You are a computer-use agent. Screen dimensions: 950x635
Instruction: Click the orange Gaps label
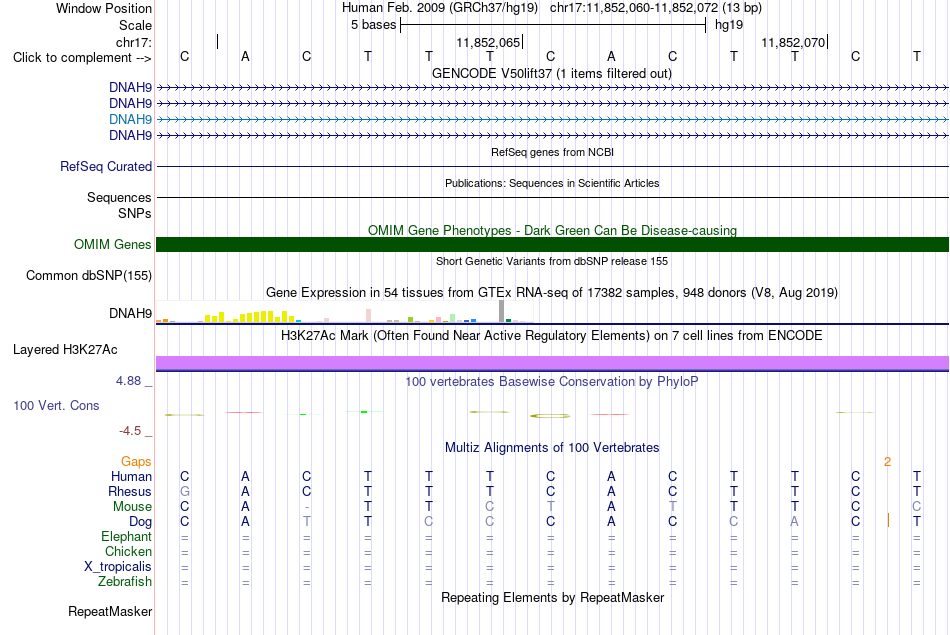click(x=136, y=462)
